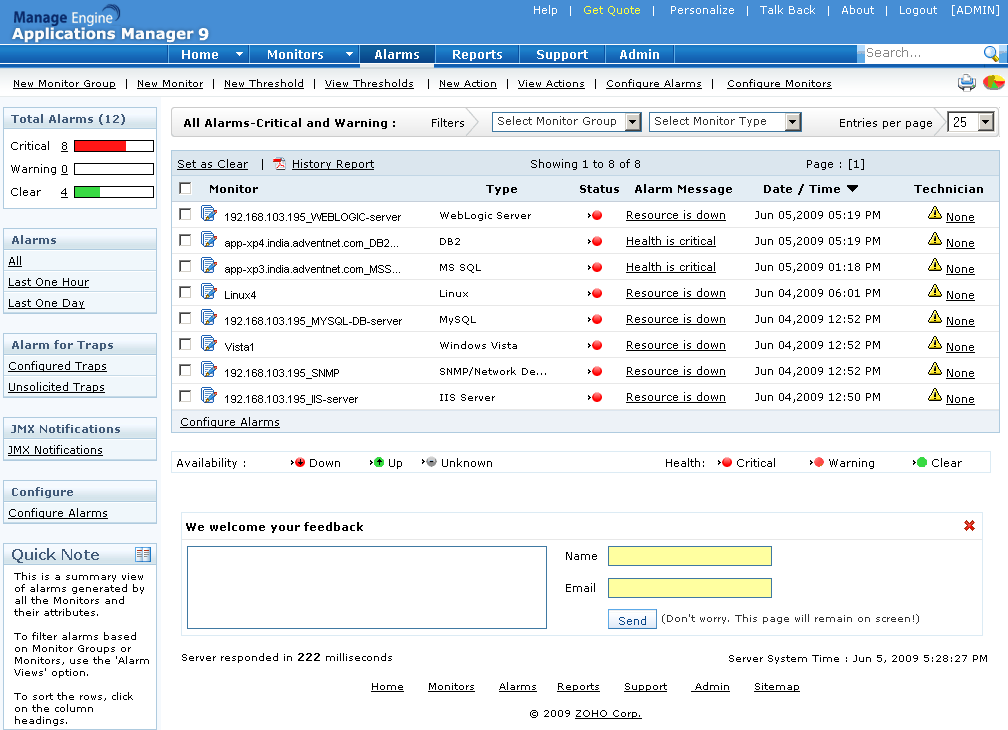The height and width of the screenshot is (730, 1008).
Task: Go to the Admin tab
Action: coord(639,55)
